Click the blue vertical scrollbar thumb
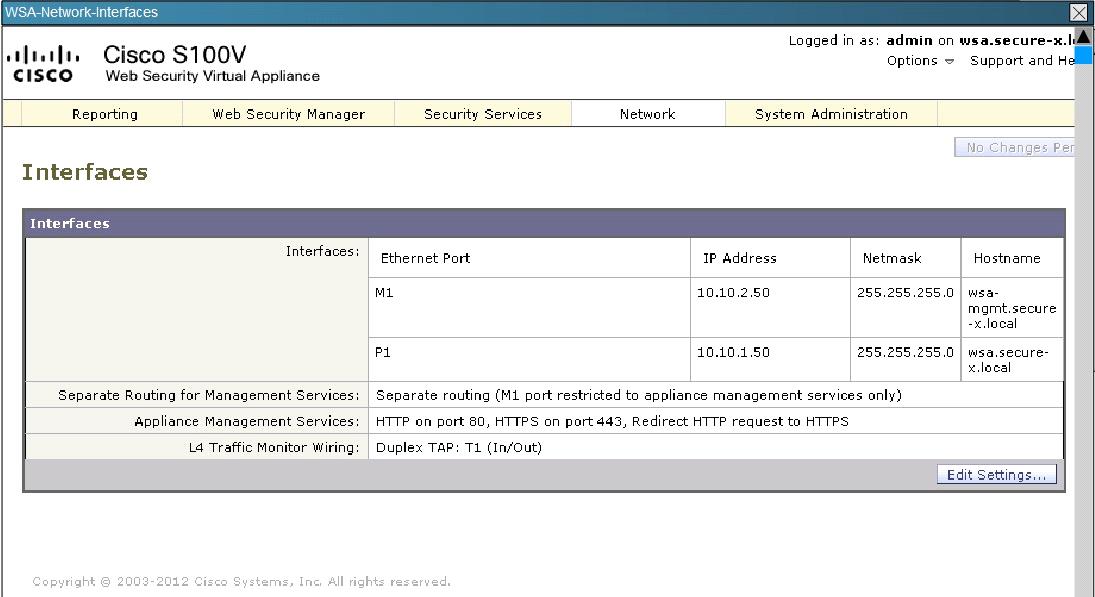This screenshot has height=597, width=1095. [1083, 54]
